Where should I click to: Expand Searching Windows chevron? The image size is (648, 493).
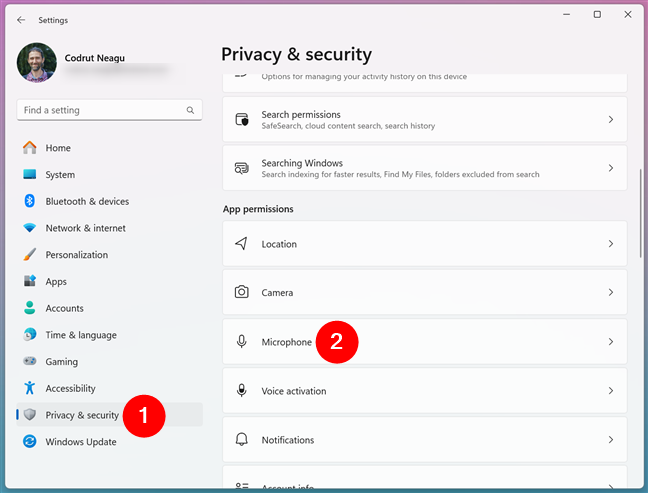click(611, 168)
